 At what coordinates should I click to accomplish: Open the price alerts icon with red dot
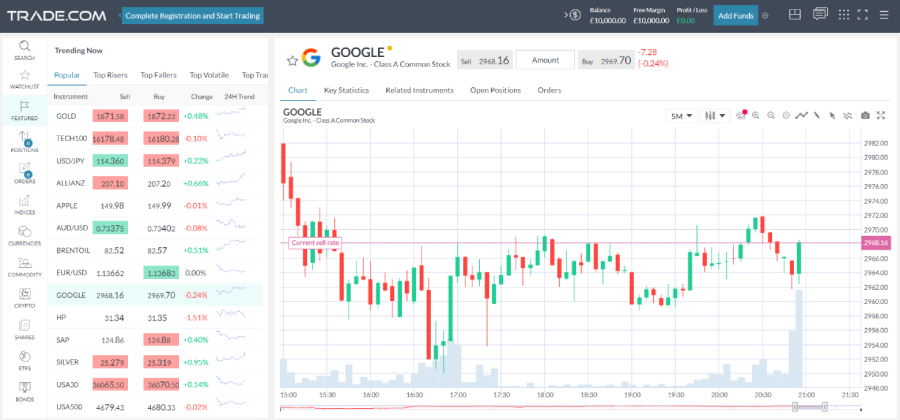click(x=741, y=115)
